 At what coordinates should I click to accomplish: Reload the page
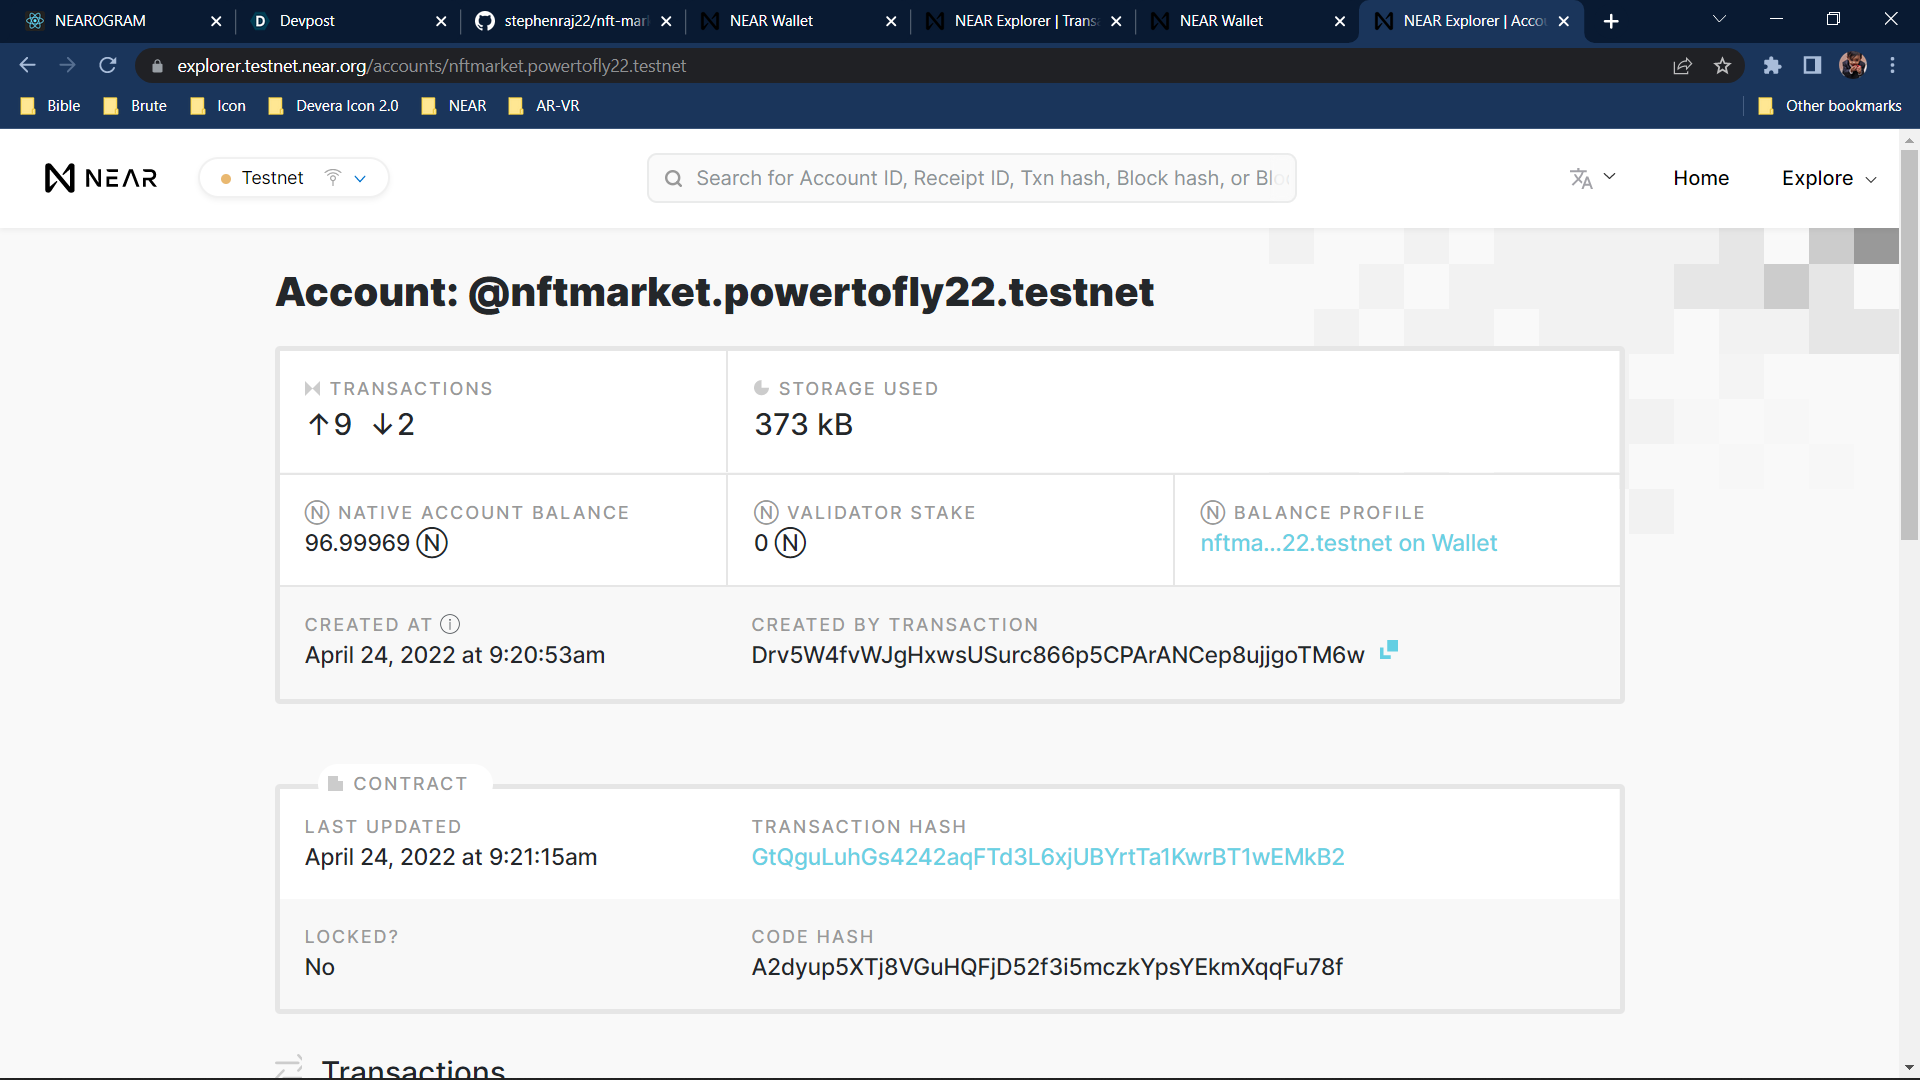[108, 66]
